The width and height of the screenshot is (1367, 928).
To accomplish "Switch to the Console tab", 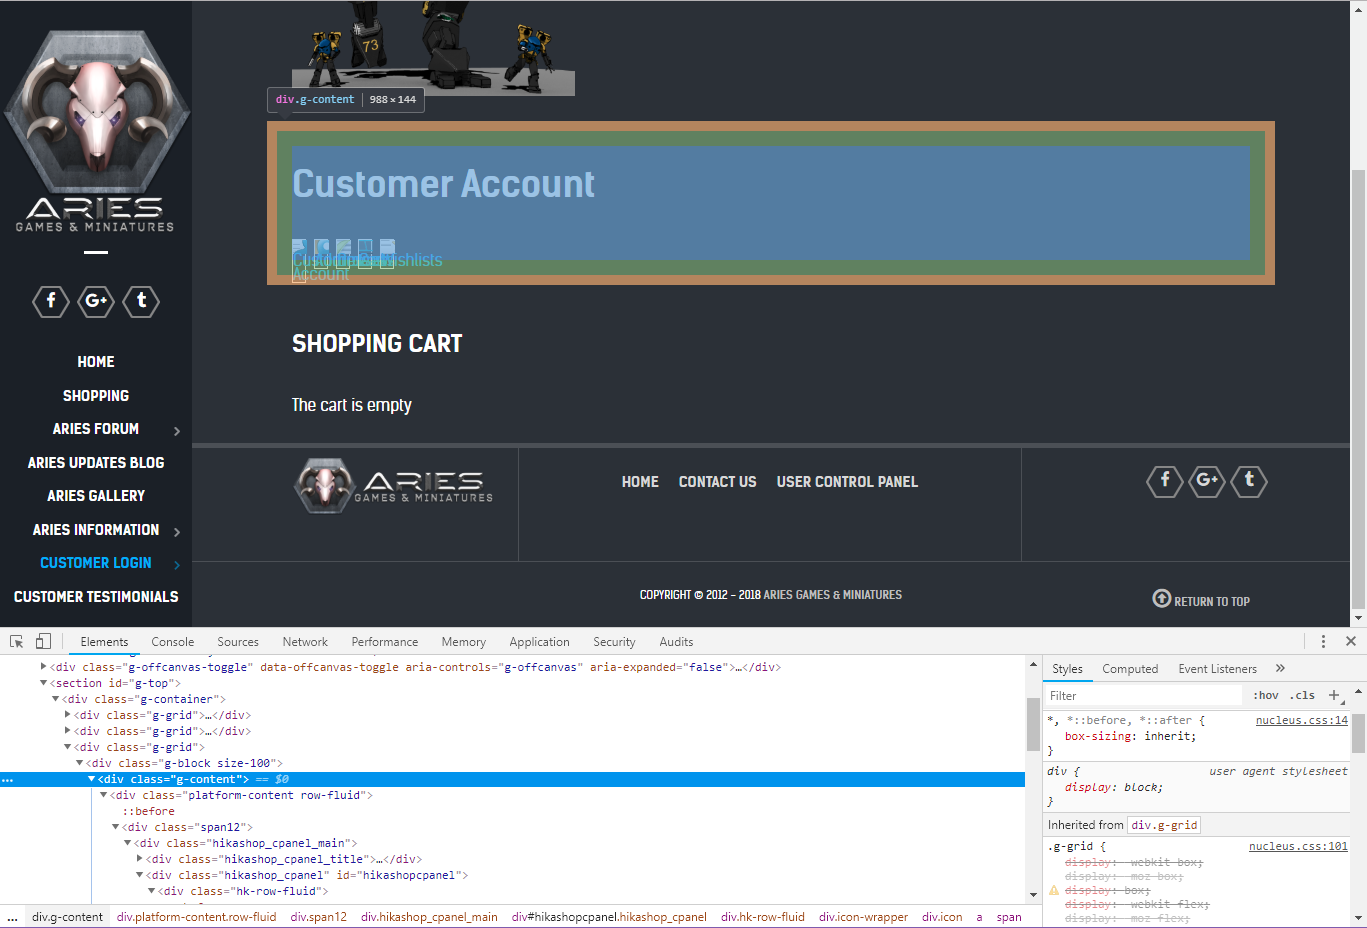I will [x=172, y=642].
